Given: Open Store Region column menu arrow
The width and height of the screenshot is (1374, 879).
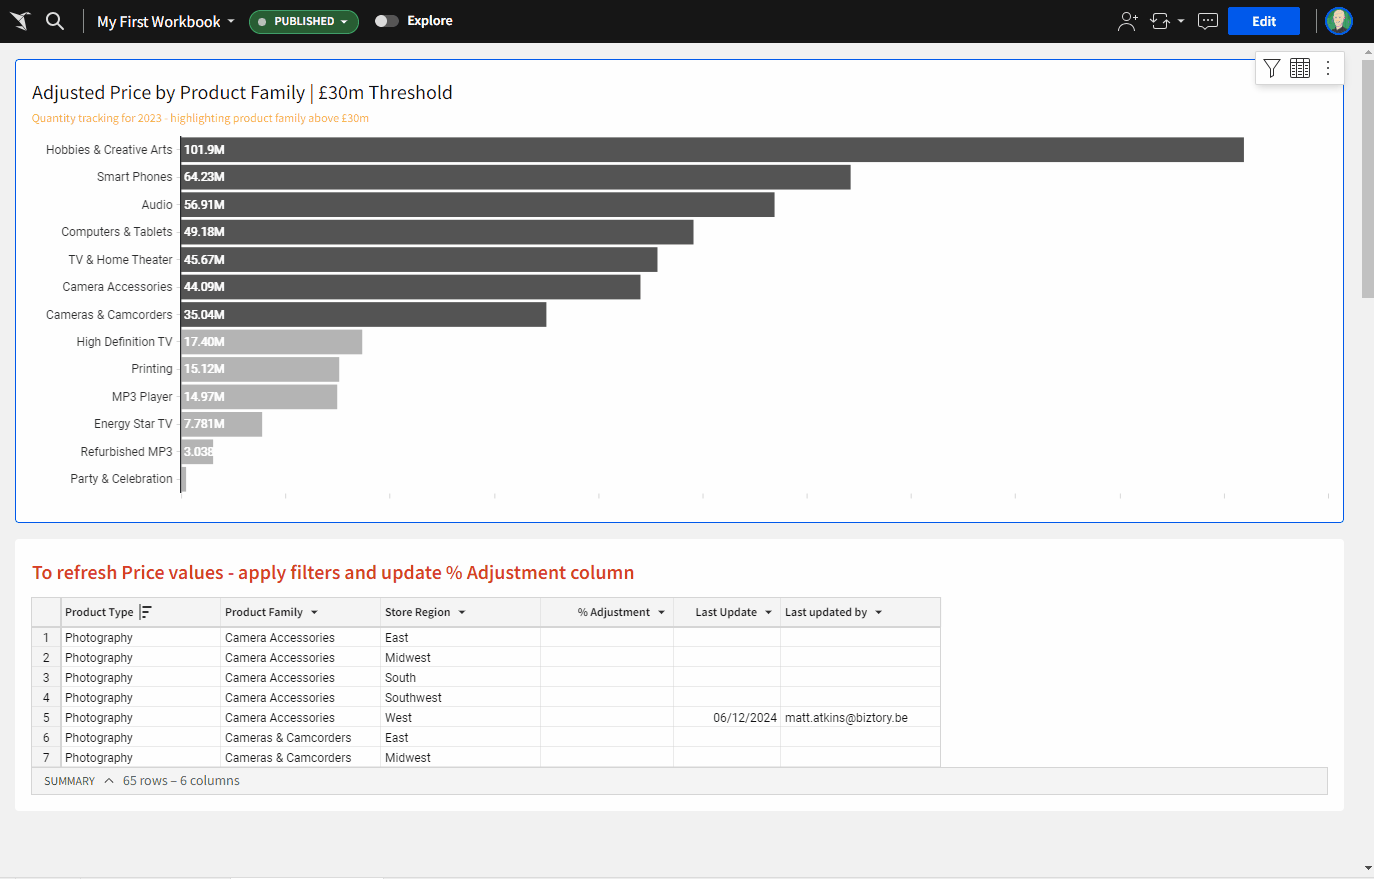Looking at the screenshot, I should 462,612.
